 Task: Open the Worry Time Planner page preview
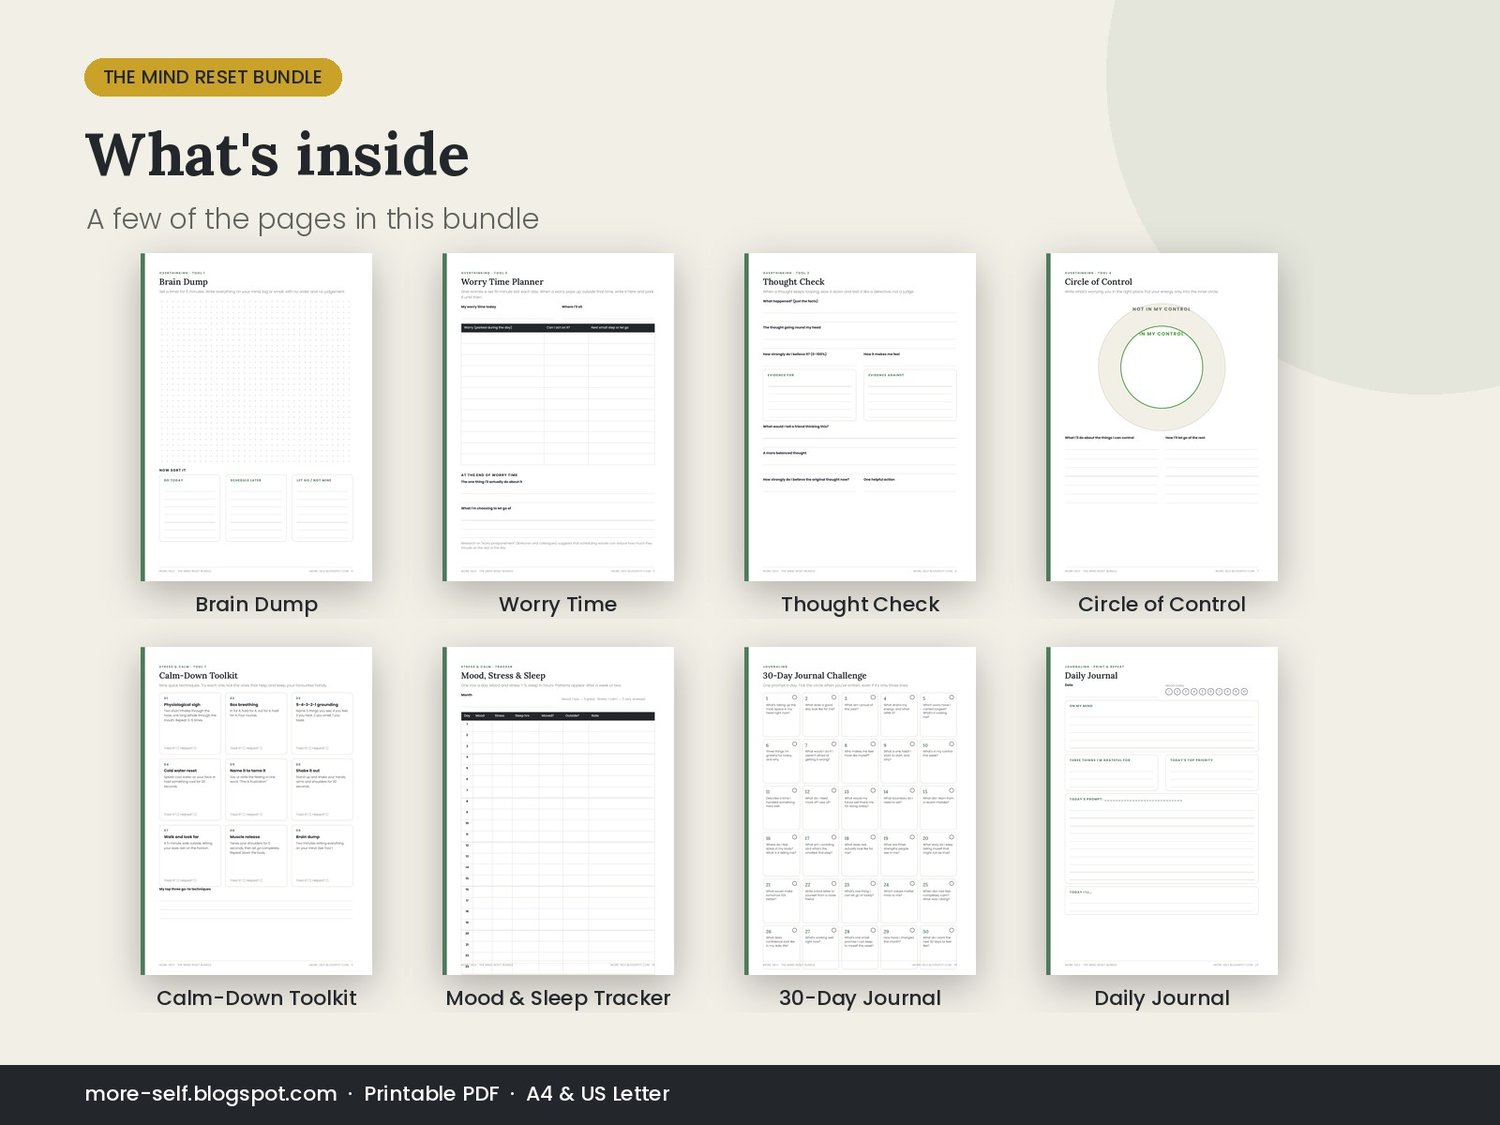pos(558,417)
